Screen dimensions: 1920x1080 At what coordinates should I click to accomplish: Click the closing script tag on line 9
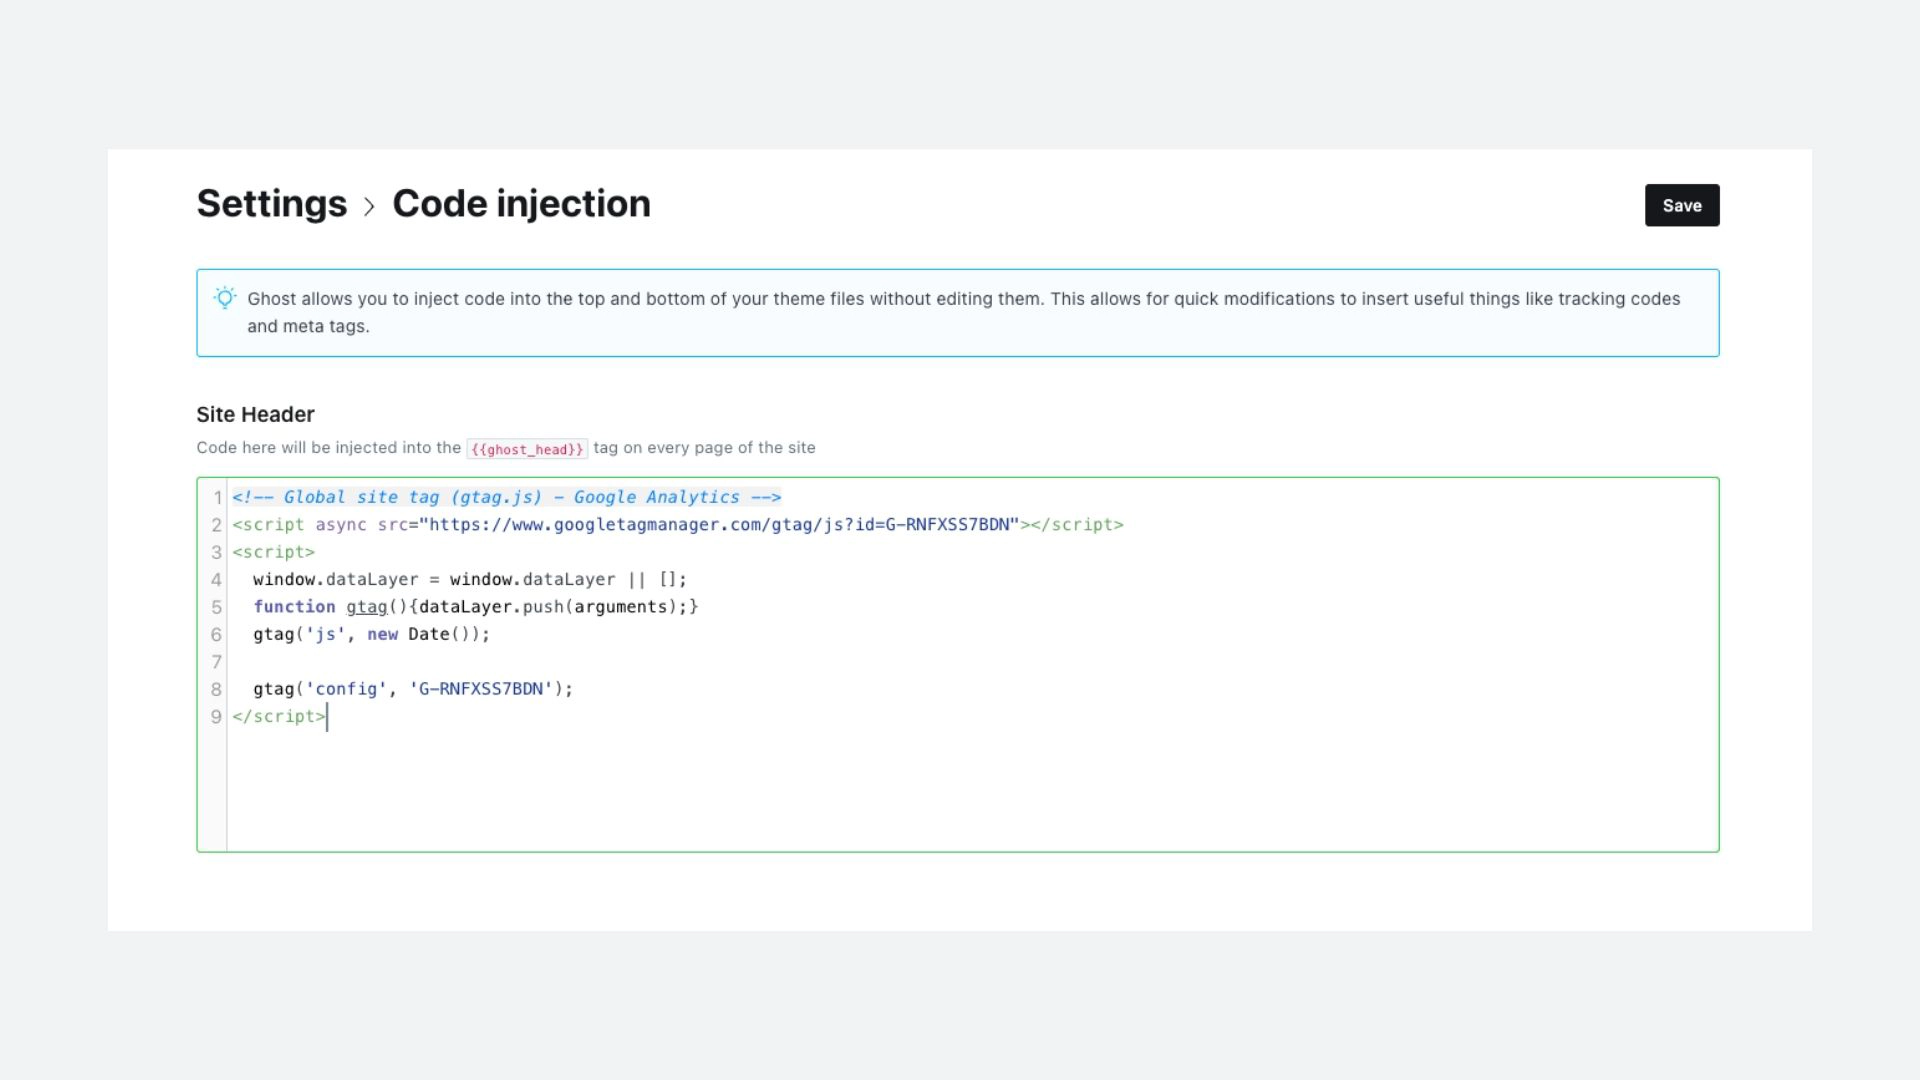[279, 717]
